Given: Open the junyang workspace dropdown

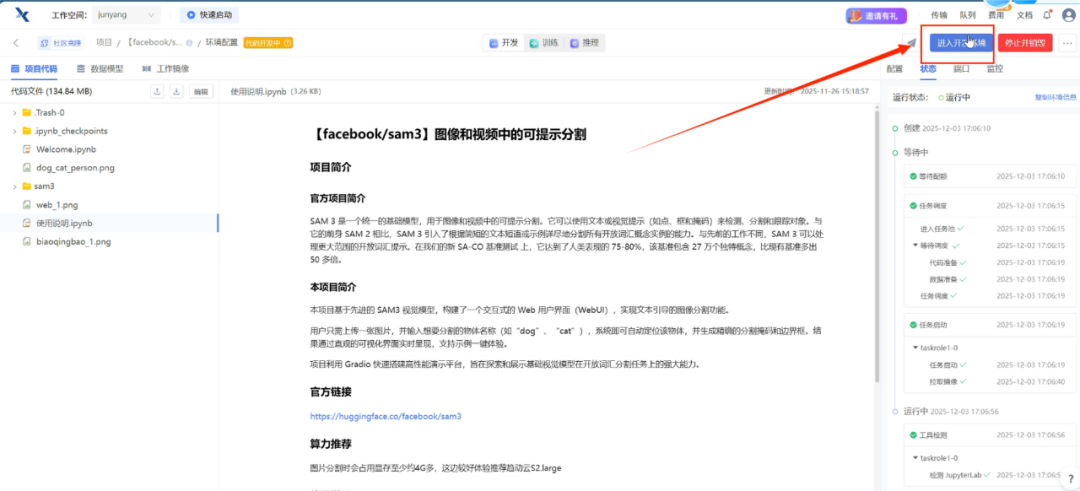Looking at the screenshot, I should tap(126, 14).
